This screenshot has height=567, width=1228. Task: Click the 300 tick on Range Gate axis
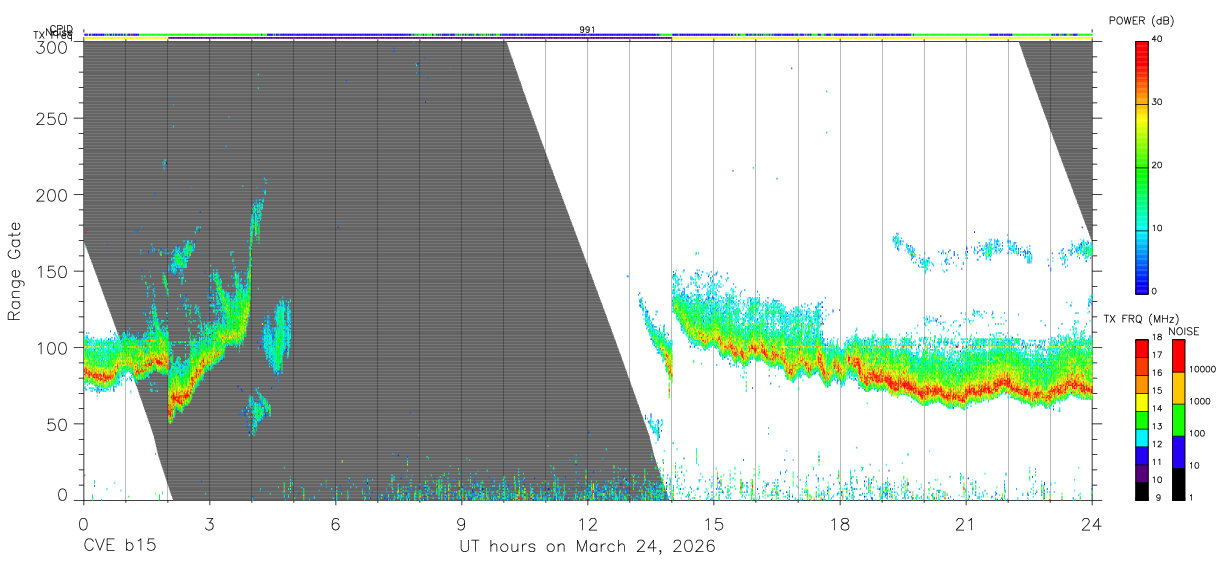click(x=52, y=46)
